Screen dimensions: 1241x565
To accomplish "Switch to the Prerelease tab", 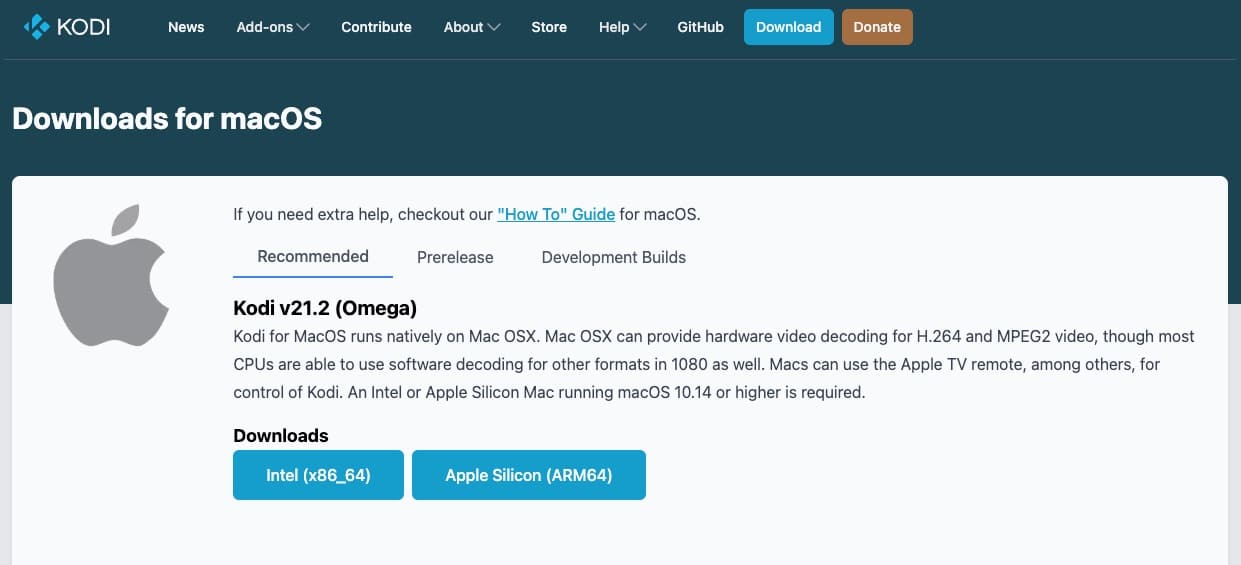I will (455, 257).
